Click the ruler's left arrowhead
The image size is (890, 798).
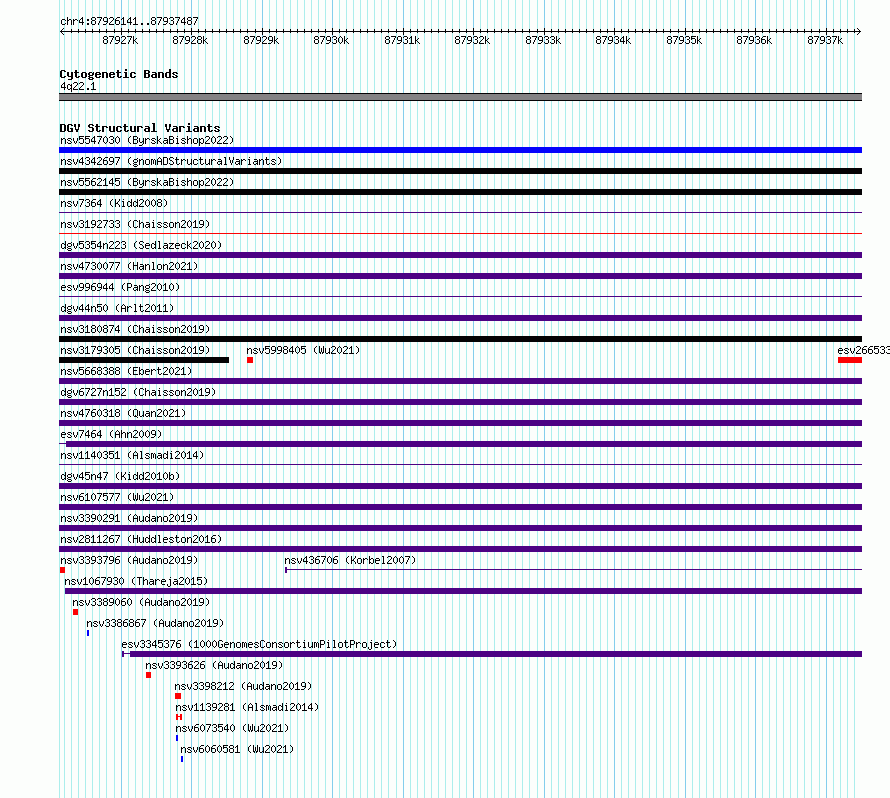(x=62, y=31)
